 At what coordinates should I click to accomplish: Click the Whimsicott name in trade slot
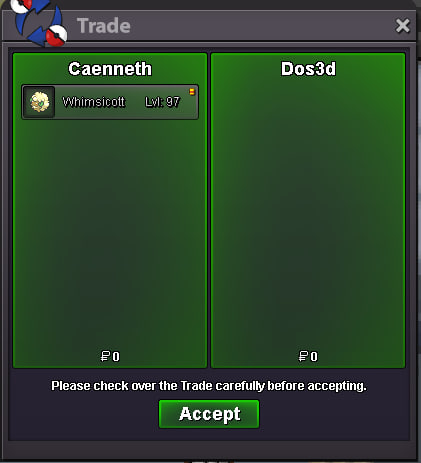click(x=94, y=102)
